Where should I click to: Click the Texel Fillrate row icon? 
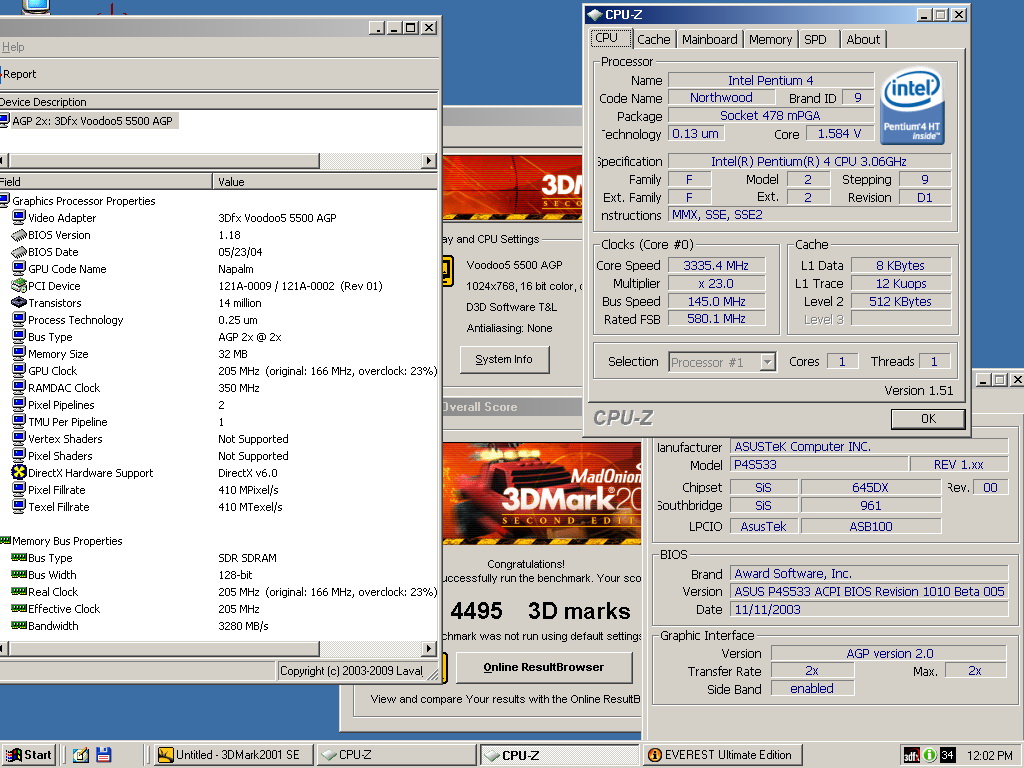[19, 506]
